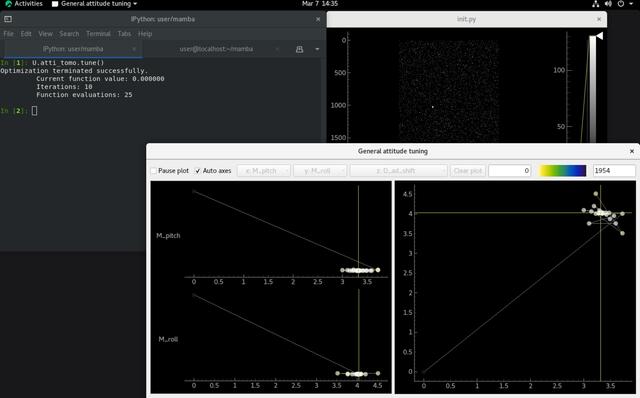The width and height of the screenshot is (640, 398).
Task: Click the new terminal tab icon in title bar
Action: 8,19
